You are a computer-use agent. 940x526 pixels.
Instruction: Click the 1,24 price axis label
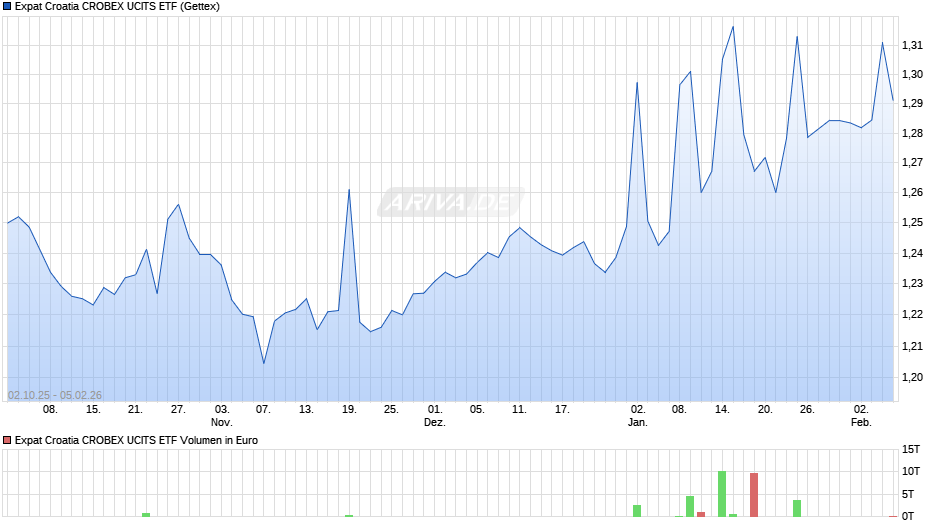912,253
